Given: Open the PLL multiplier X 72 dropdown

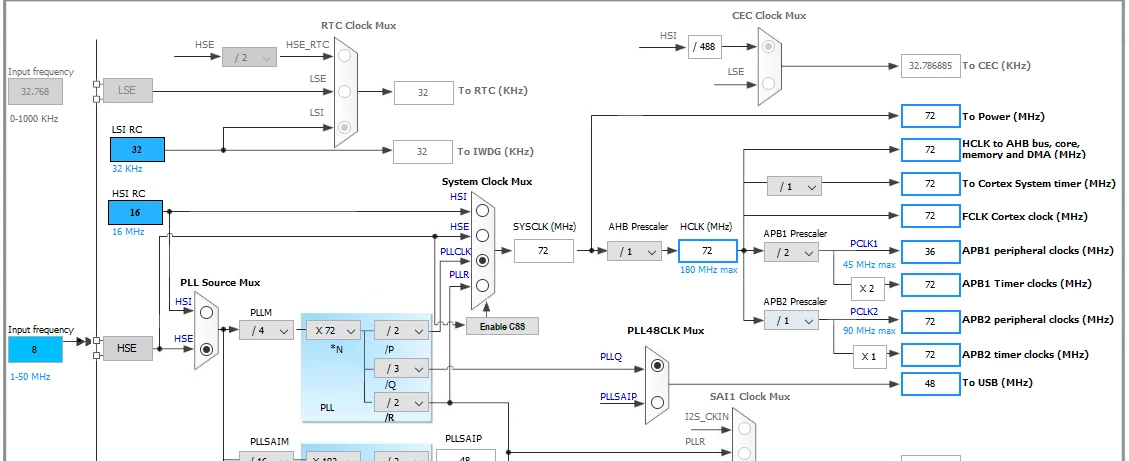Looking at the screenshot, I should click(x=333, y=331).
